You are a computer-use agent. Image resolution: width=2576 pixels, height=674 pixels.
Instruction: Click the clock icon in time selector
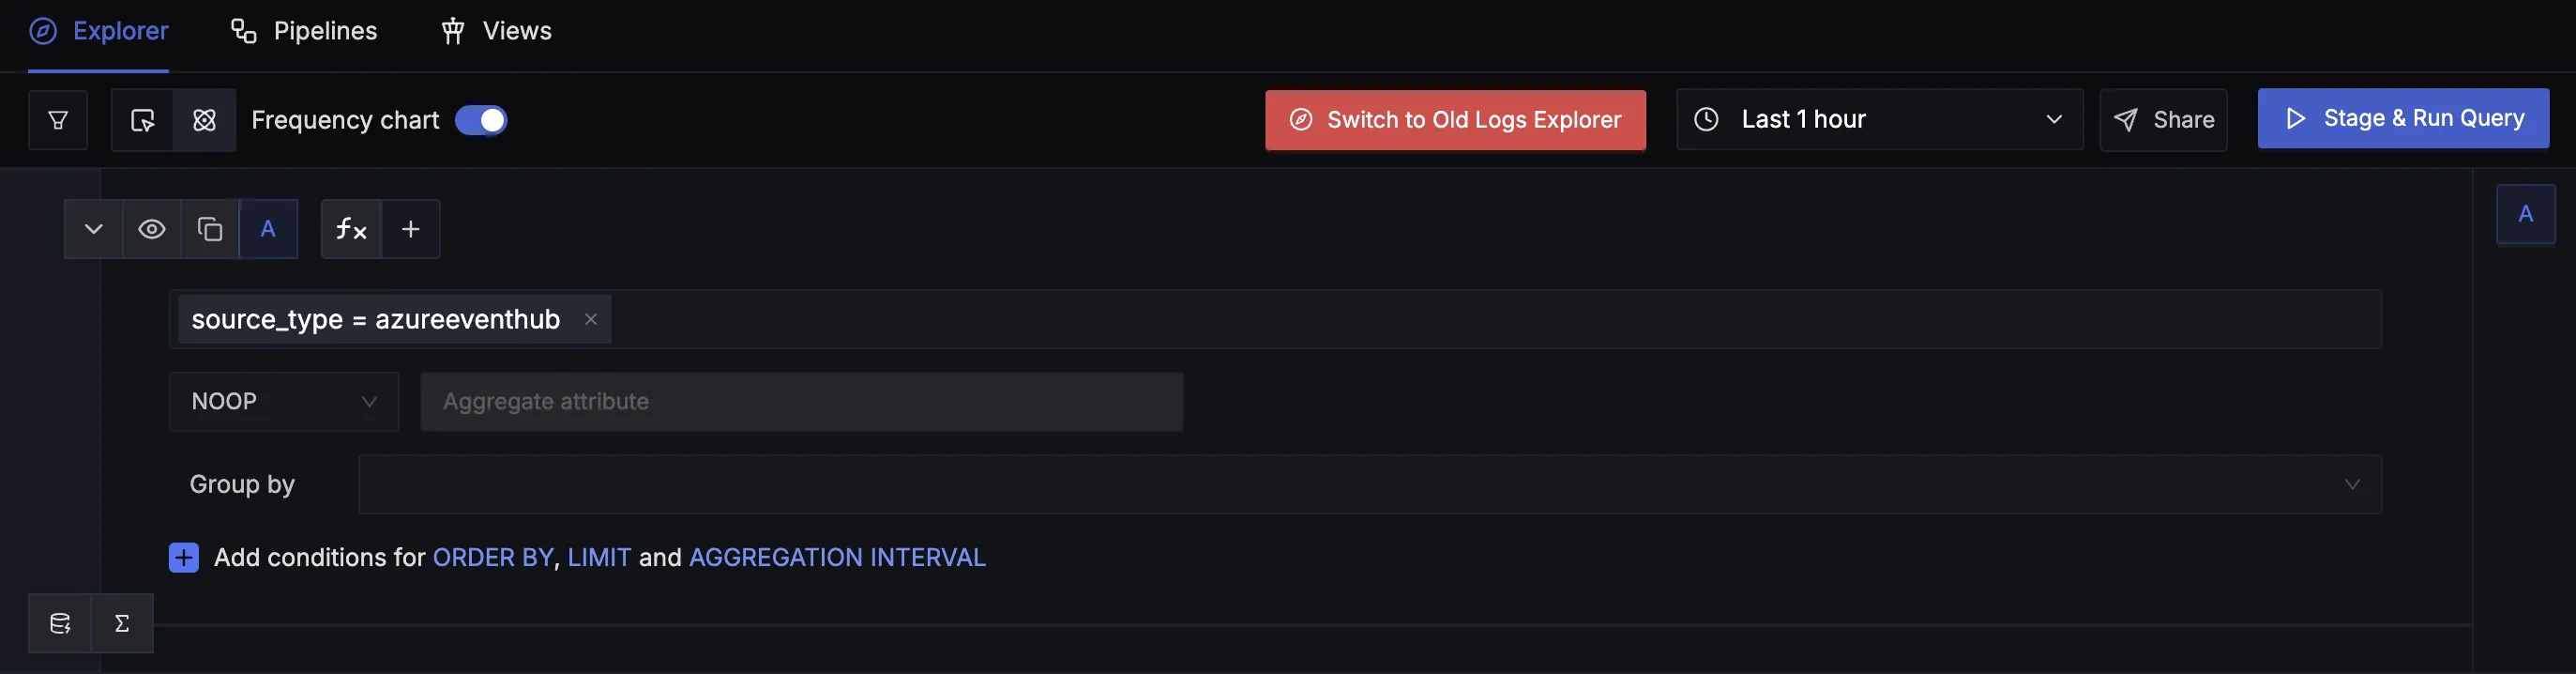[1706, 119]
